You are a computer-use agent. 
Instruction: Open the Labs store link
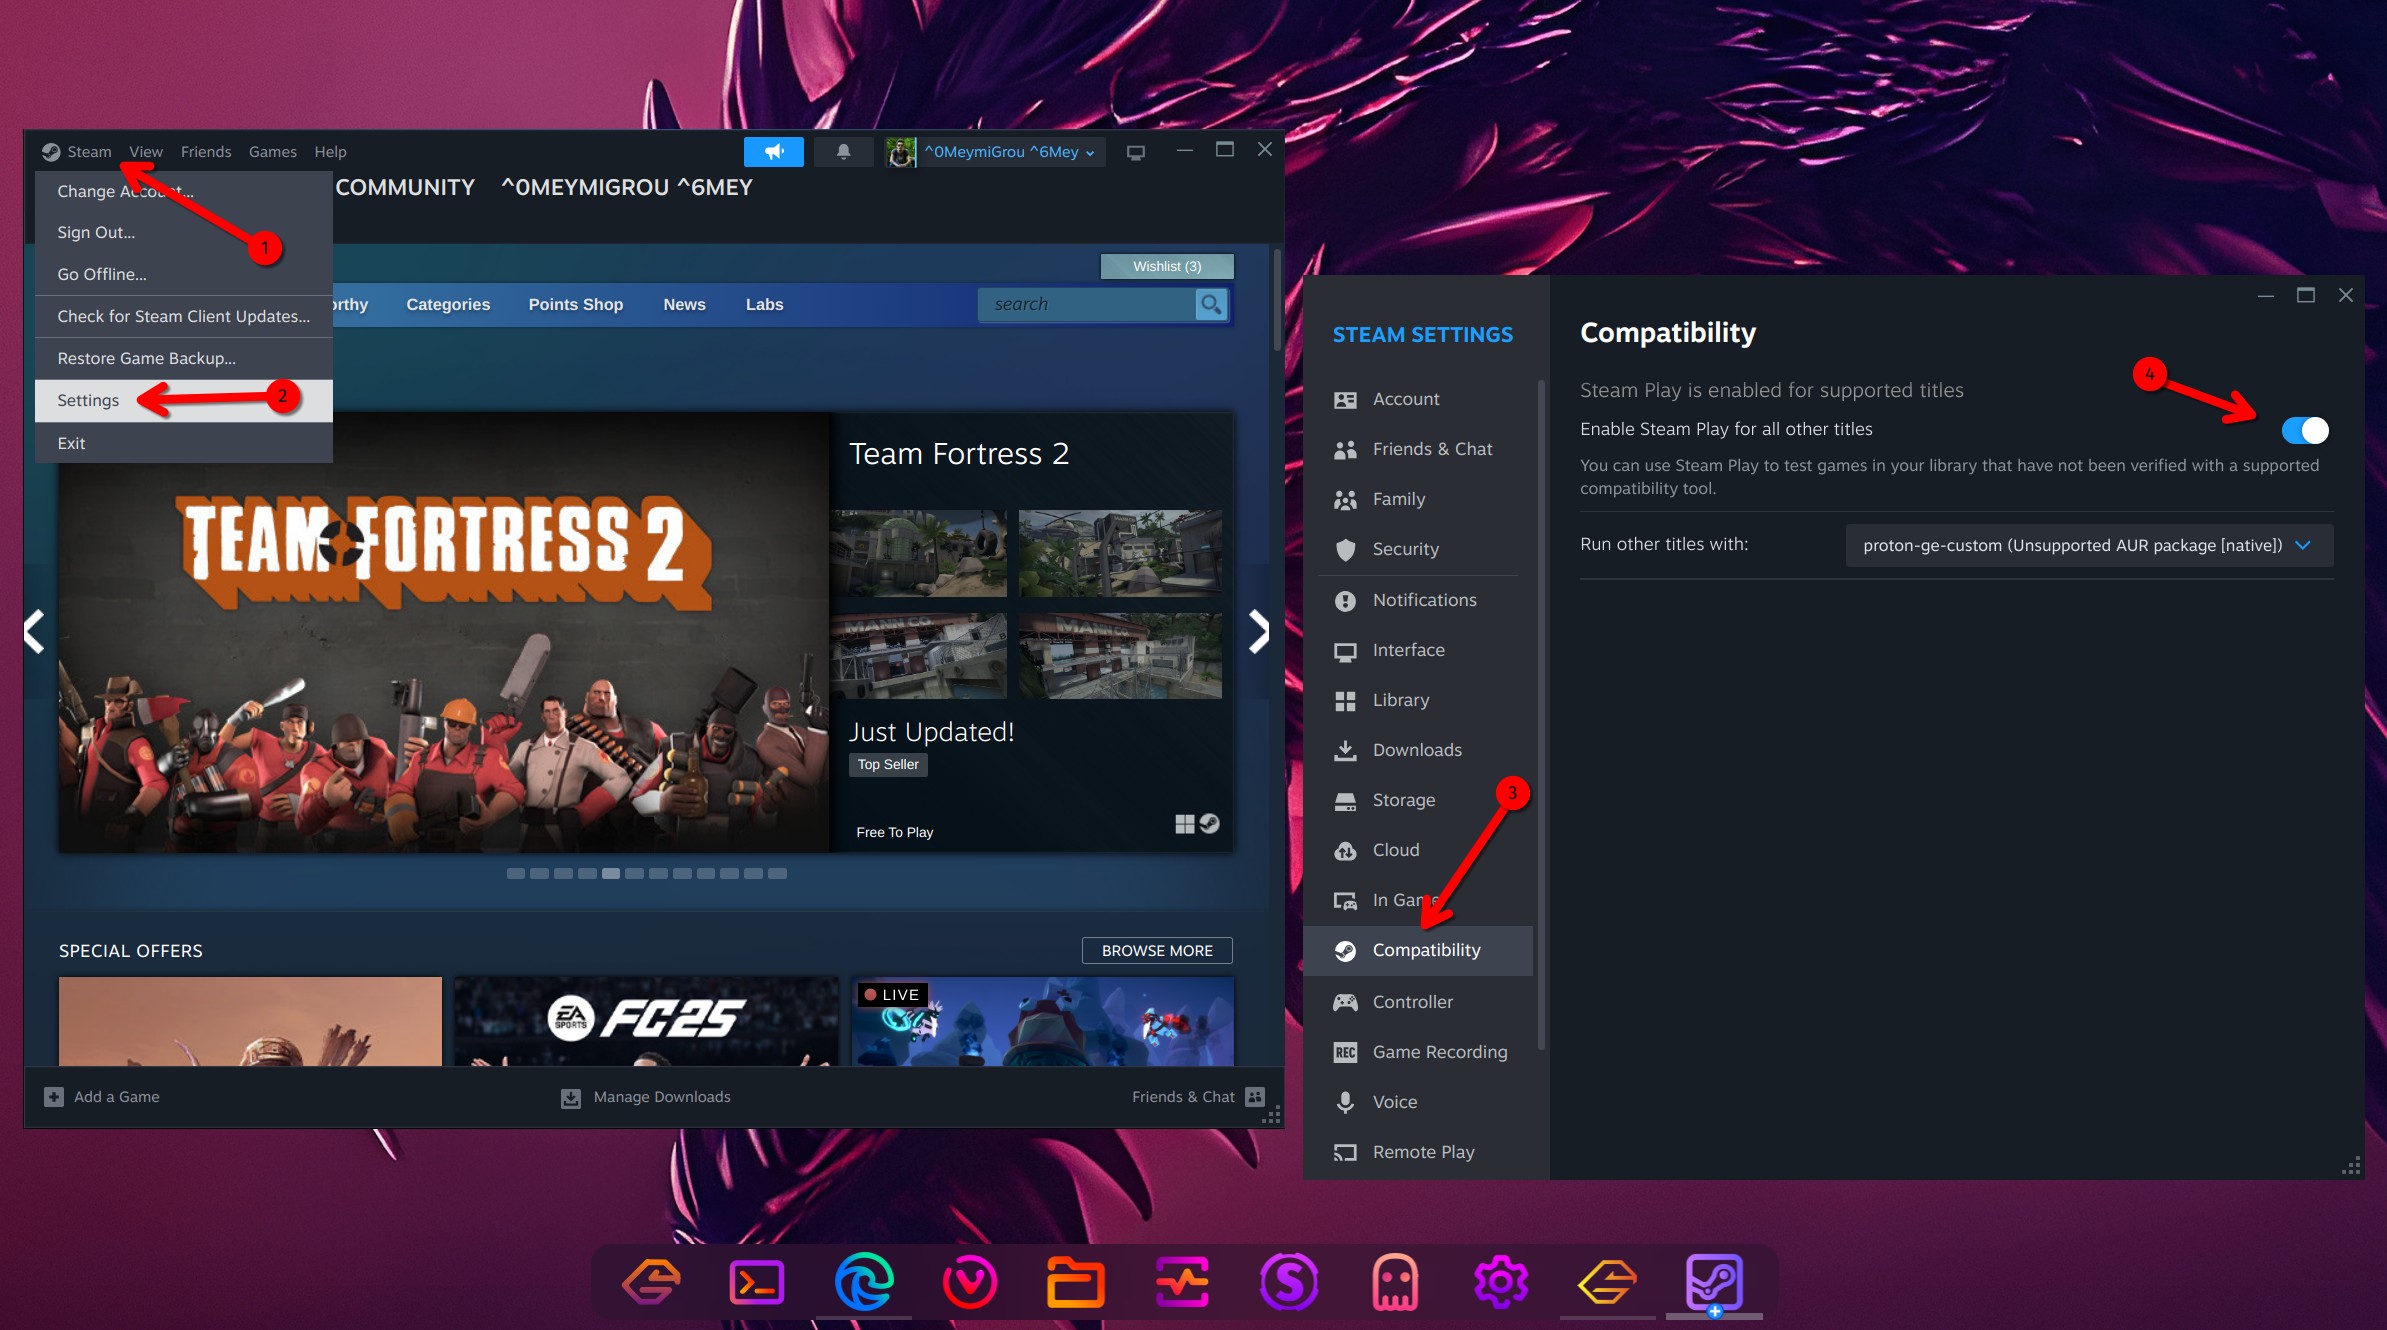tap(764, 304)
